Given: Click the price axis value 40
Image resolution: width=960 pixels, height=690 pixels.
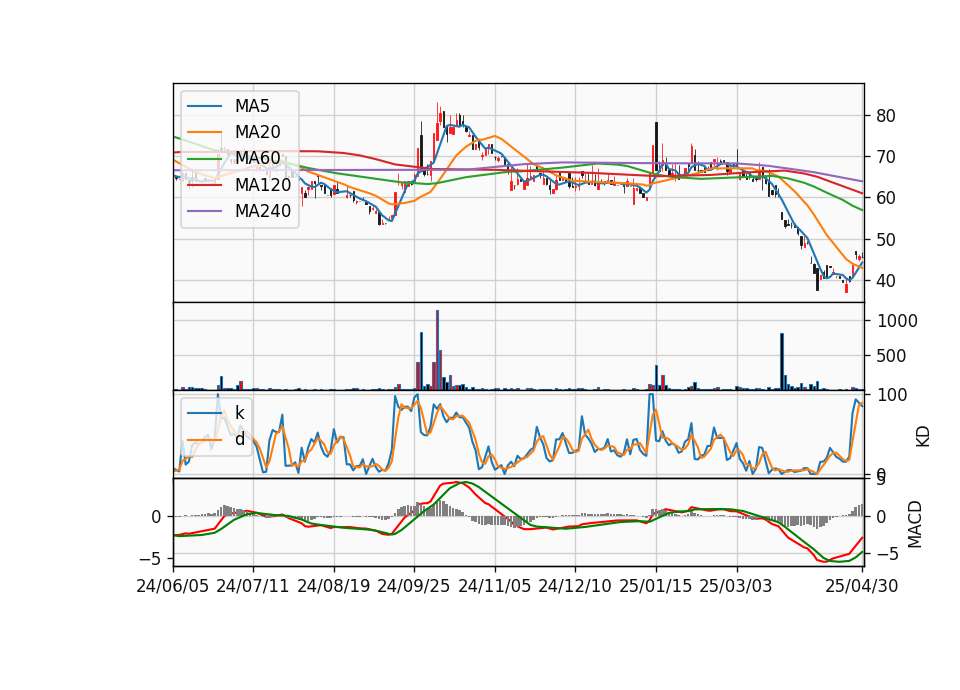Looking at the screenshot, I should click(x=885, y=280).
